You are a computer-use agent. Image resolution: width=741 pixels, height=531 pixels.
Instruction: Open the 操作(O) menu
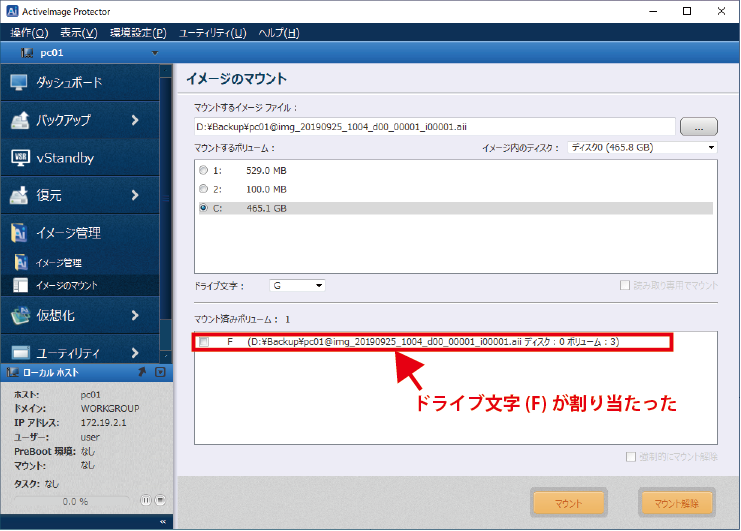(28, 33)
